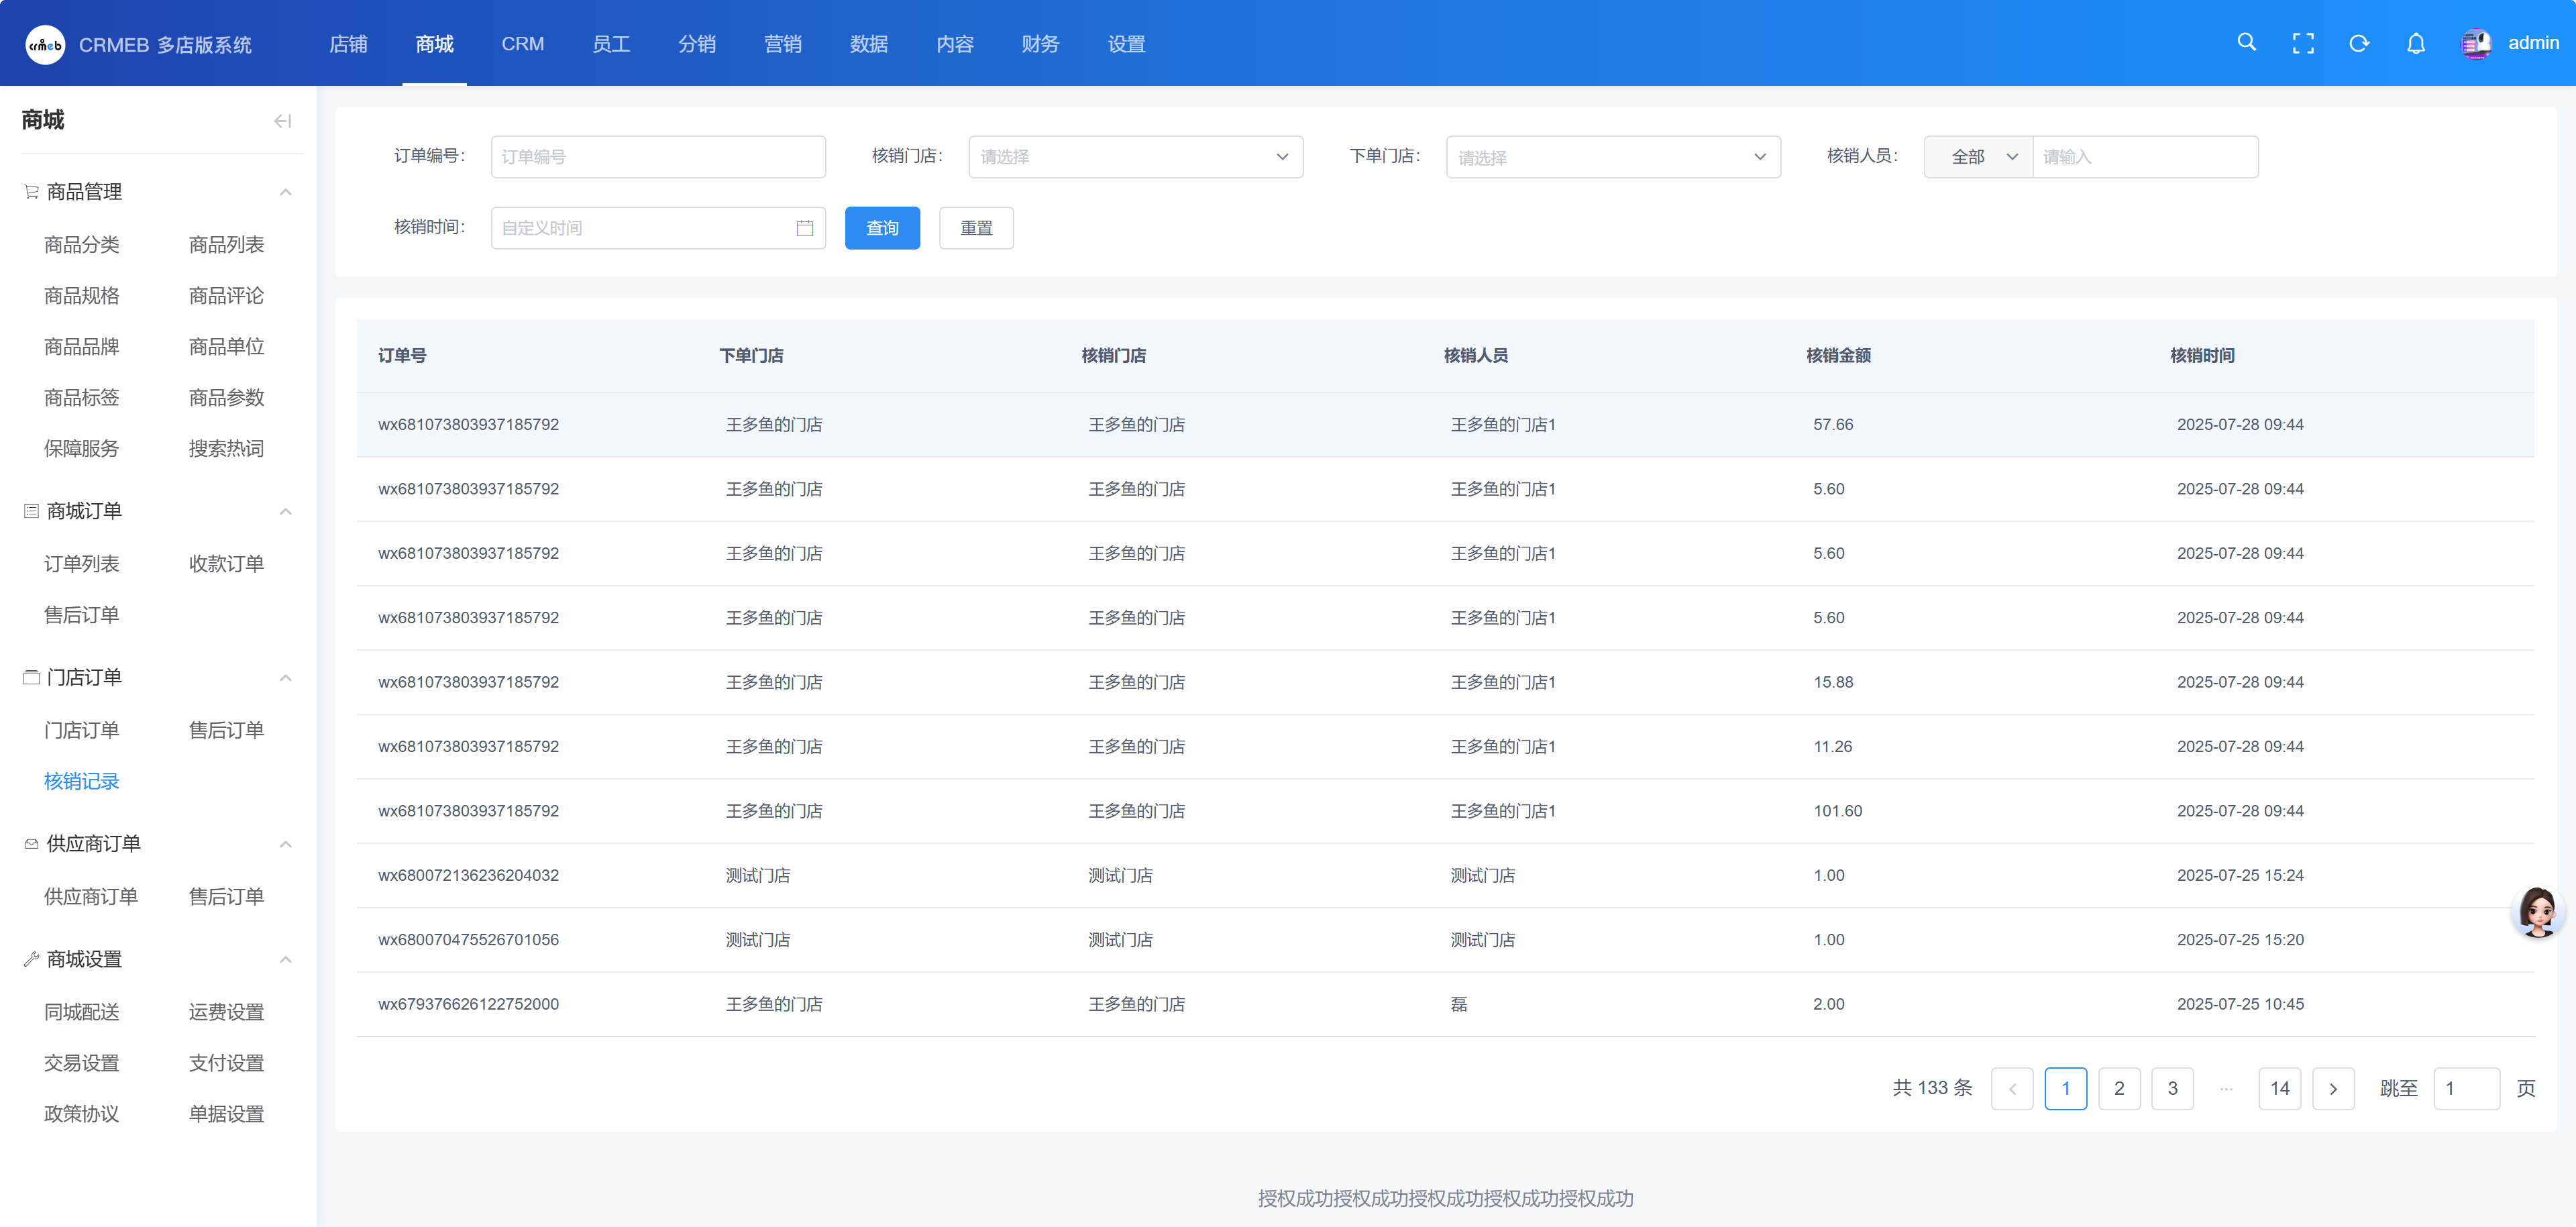Viewport: 2576px width, 1227px height.
Task: Click the 重置 button
Action: 976,228
